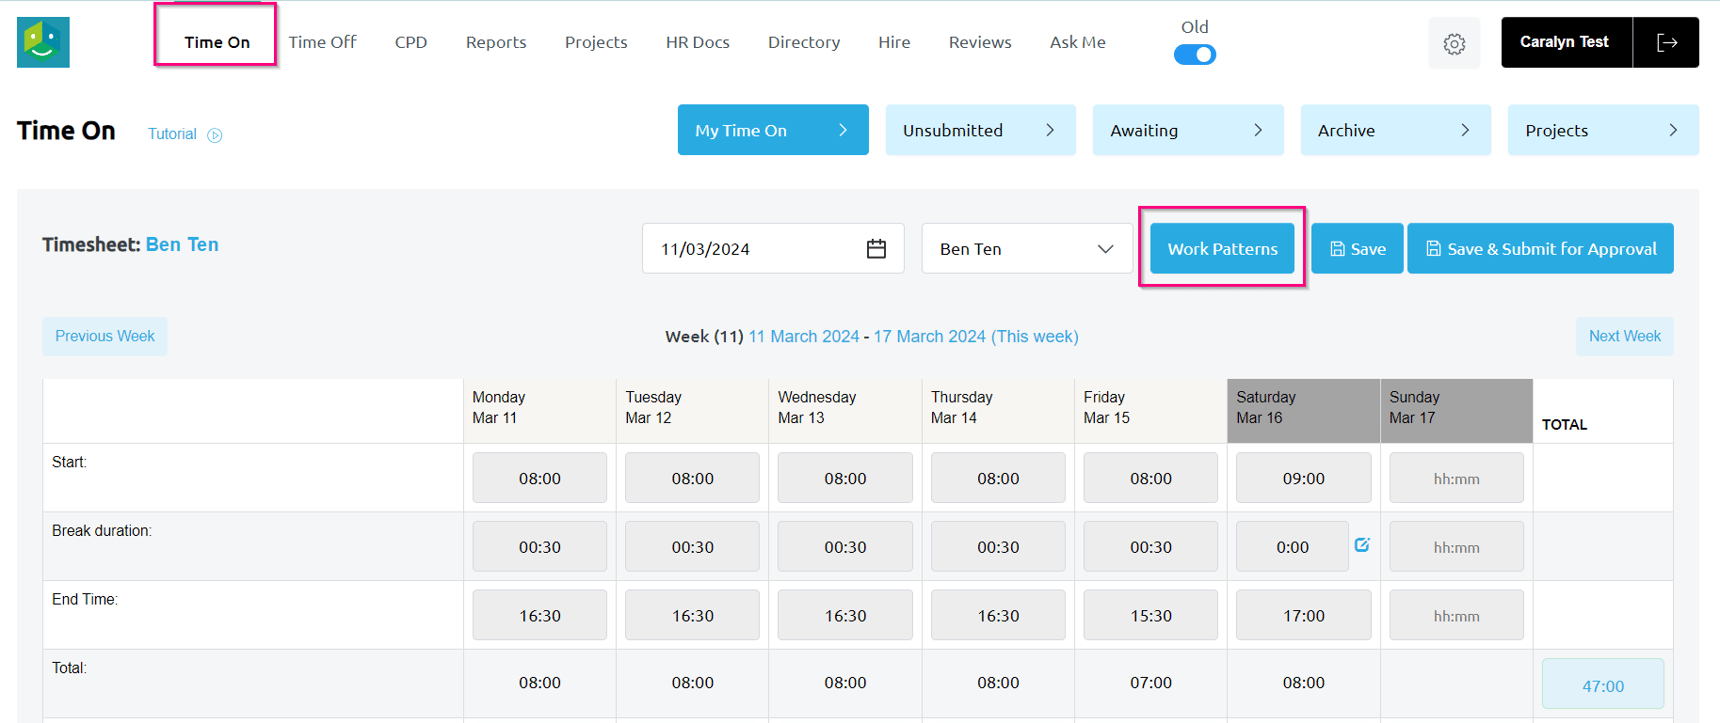Open the Unsubmitted timesheets section
Viewport: 1720px width, 723px height.
click(980, 130)
